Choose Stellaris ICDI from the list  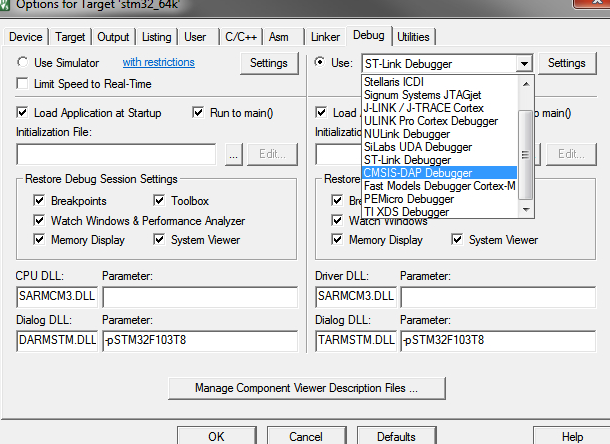pyautogui.click(x=440, y=82)
